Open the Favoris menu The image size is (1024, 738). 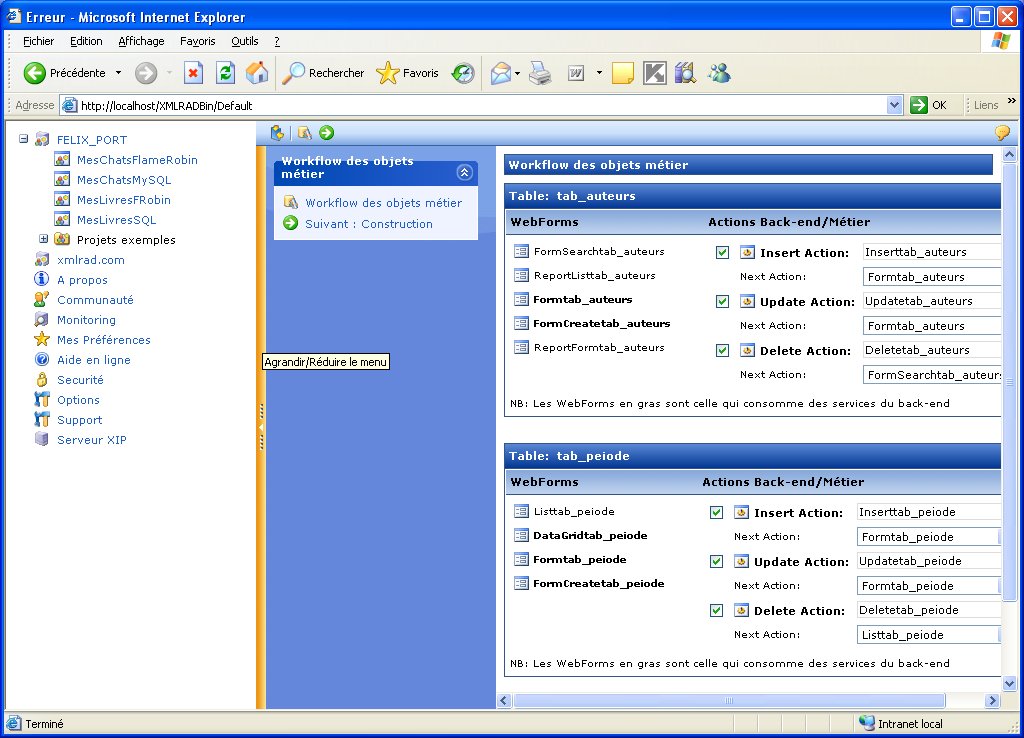[197, 41]
